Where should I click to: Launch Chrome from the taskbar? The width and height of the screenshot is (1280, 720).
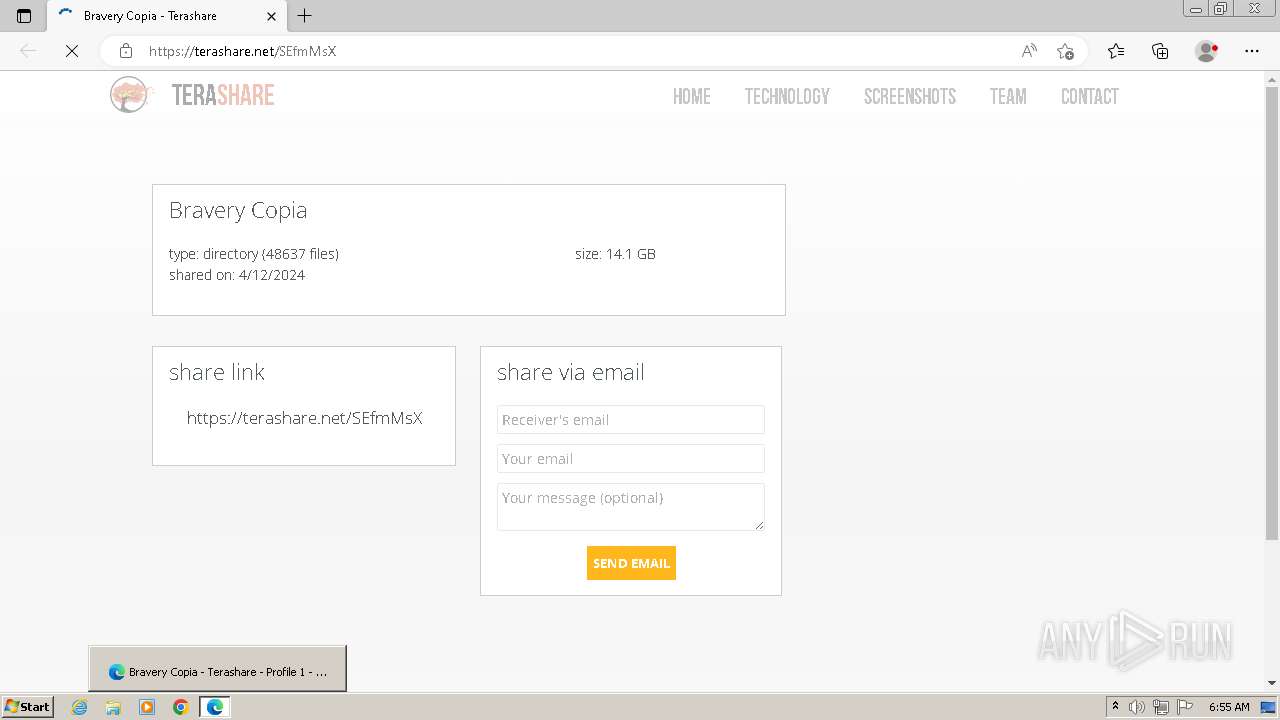(x=181, y=707)
